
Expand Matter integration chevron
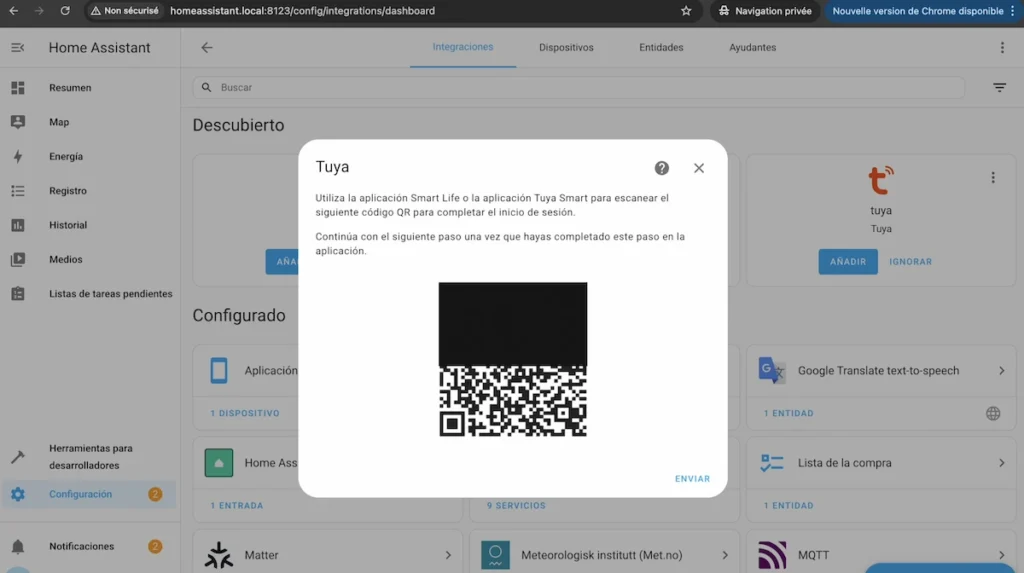coord(448,555)
